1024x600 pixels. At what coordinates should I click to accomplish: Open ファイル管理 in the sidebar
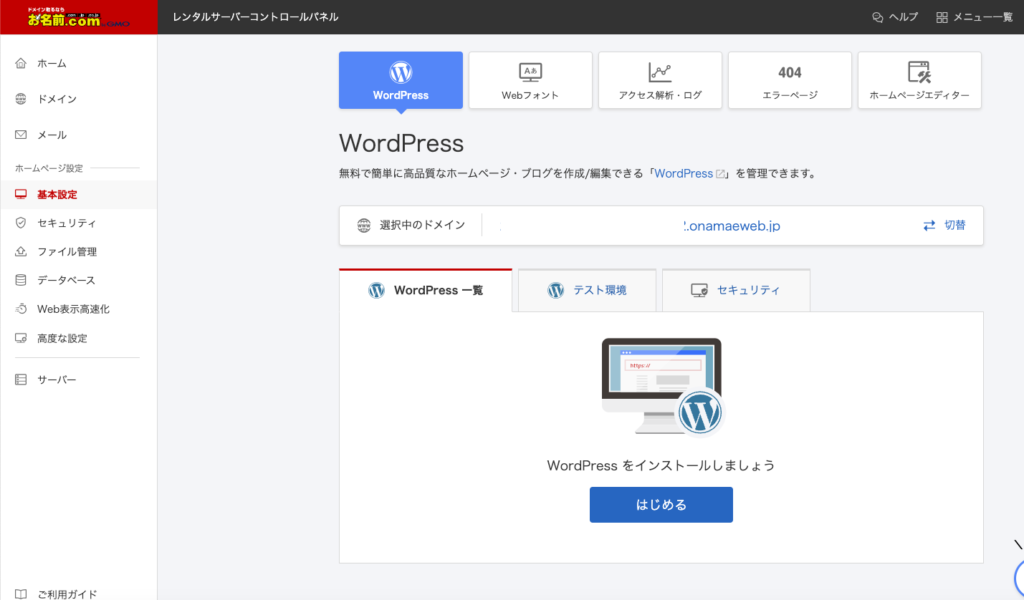coord(78,251)
